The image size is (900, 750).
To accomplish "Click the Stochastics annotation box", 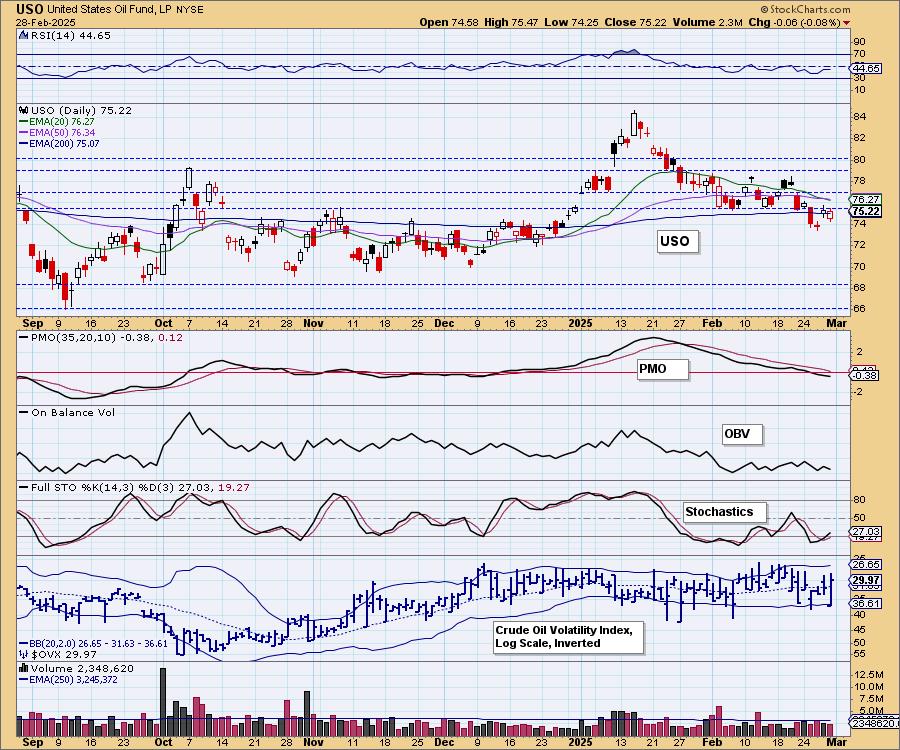I will [724, 512].
